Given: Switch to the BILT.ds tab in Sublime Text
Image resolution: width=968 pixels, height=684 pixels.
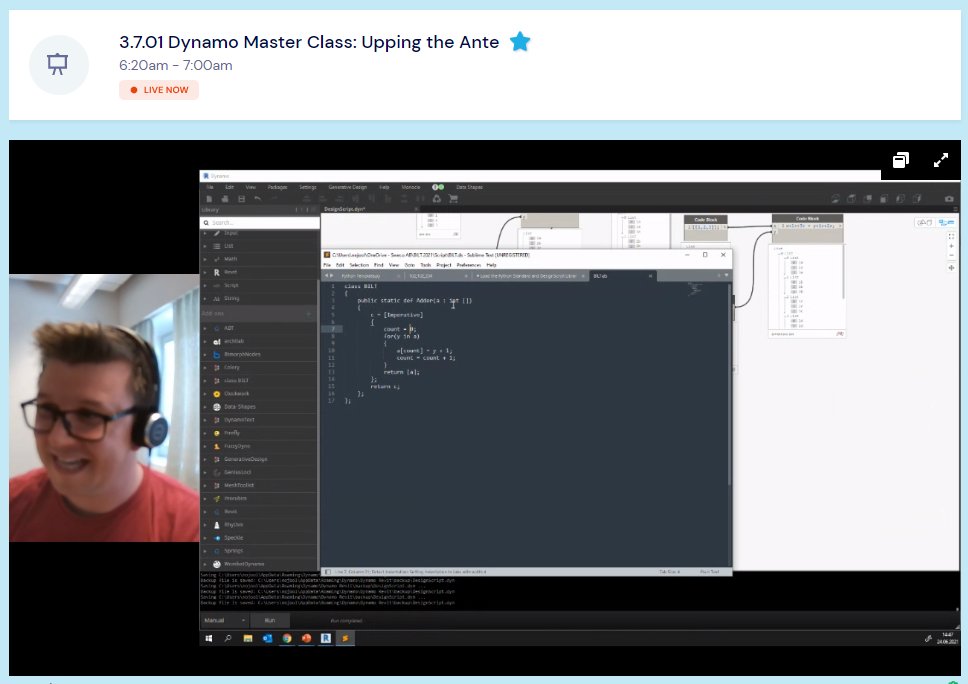Looking at the screenshot, I should pos(621,276).
